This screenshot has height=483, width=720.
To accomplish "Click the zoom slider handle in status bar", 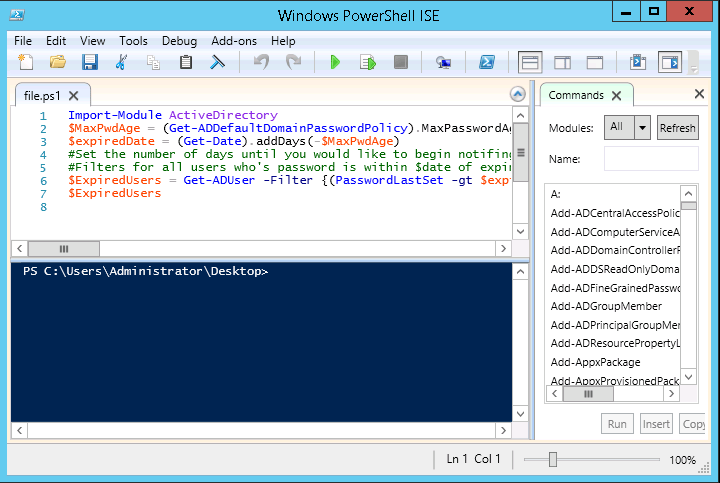I will coord(553,459).
